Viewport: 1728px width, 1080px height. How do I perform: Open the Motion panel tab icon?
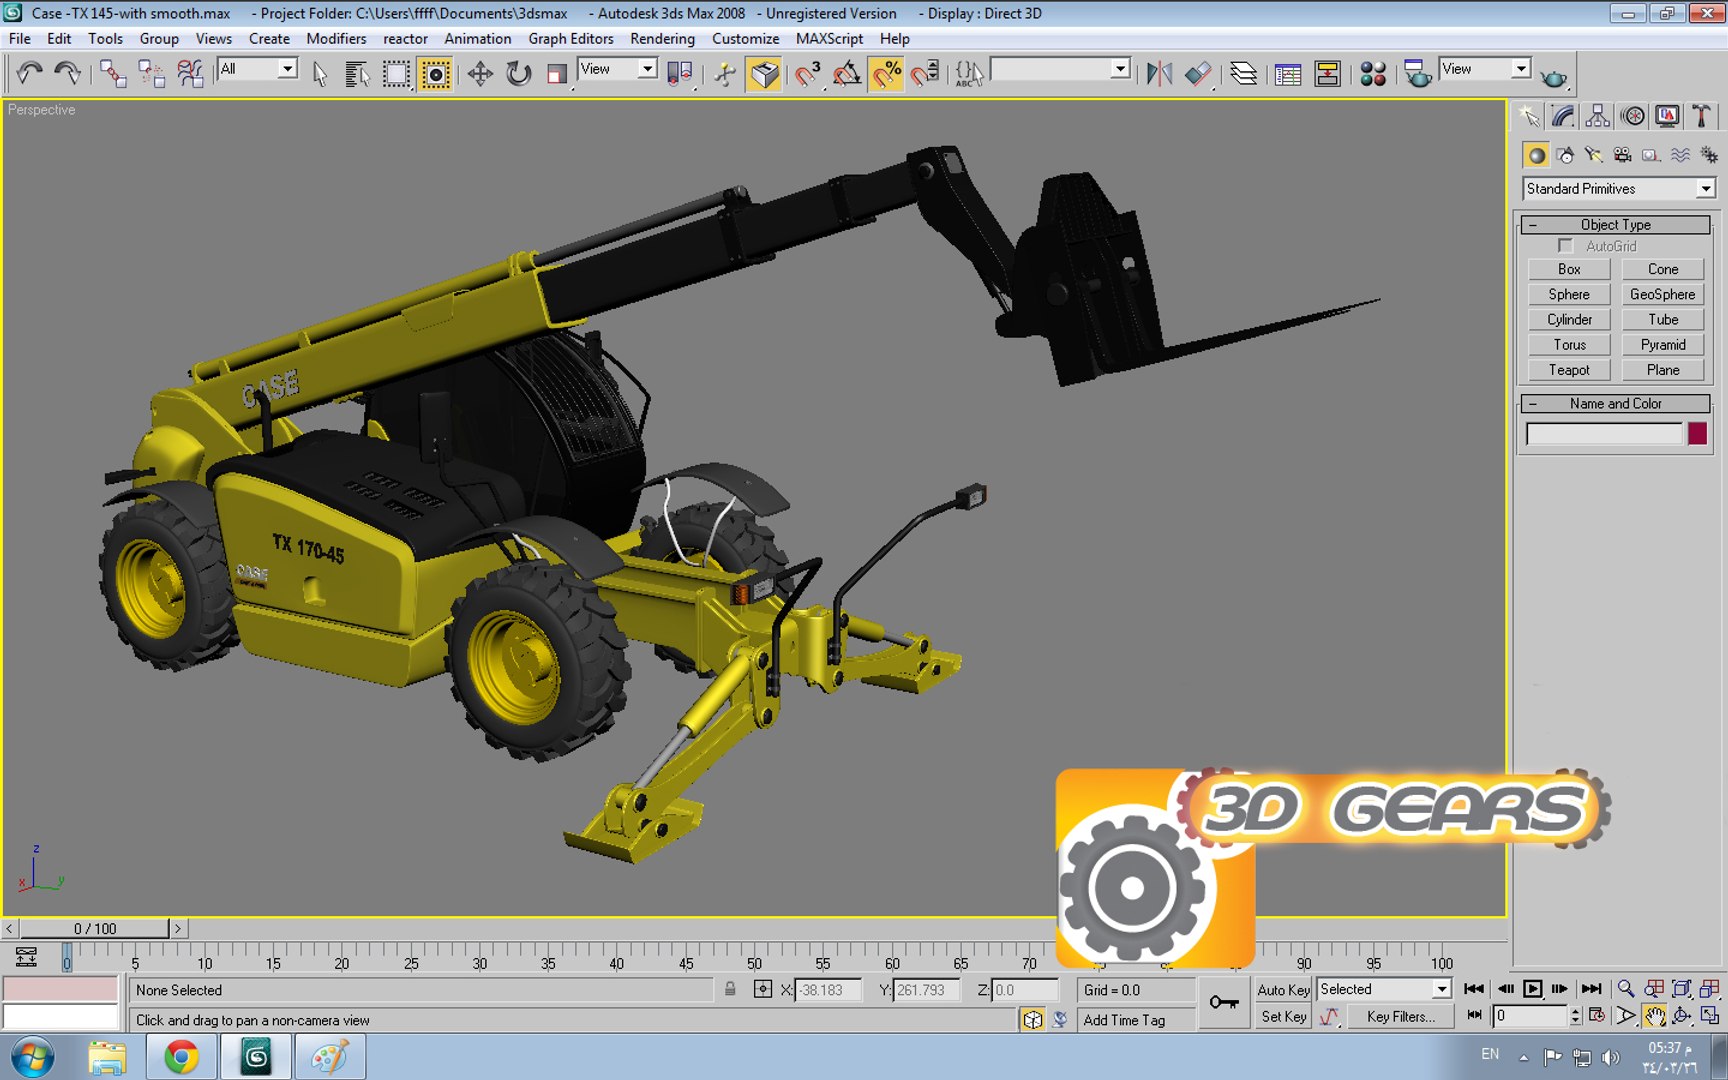tap(1632, 116)
